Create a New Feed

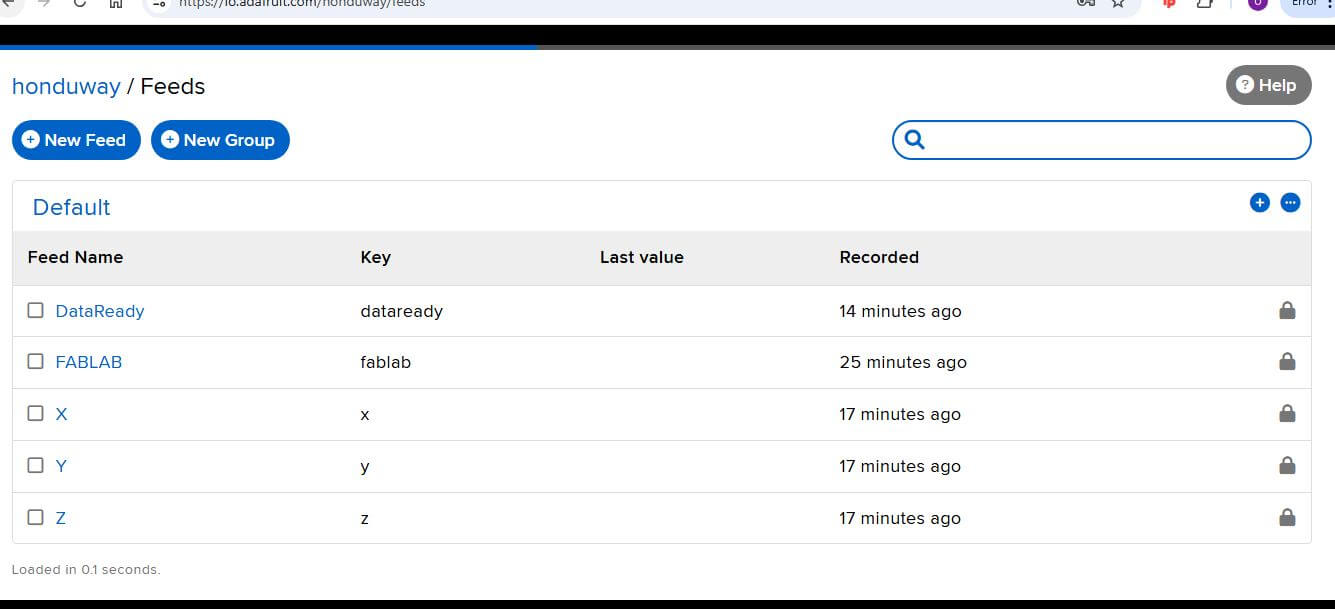pos(76,140)
